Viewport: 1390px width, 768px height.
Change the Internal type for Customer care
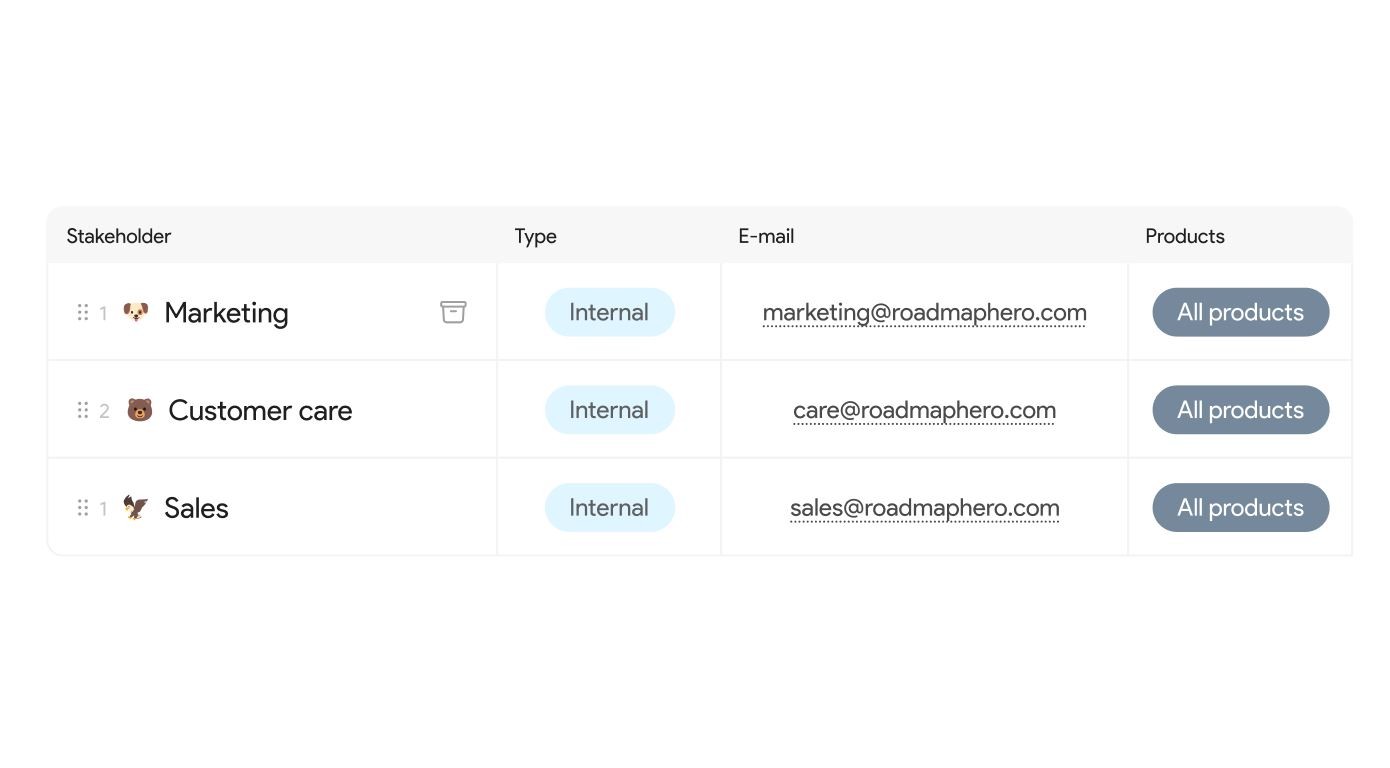coord(610,410)
